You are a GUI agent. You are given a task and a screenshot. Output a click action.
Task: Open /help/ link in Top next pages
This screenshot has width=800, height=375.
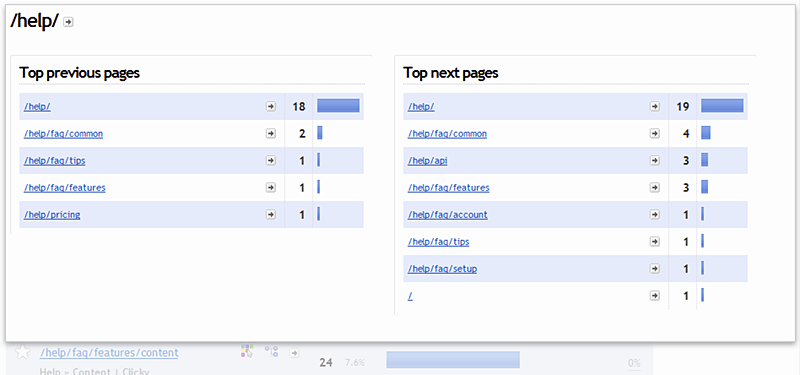point(421,107)
